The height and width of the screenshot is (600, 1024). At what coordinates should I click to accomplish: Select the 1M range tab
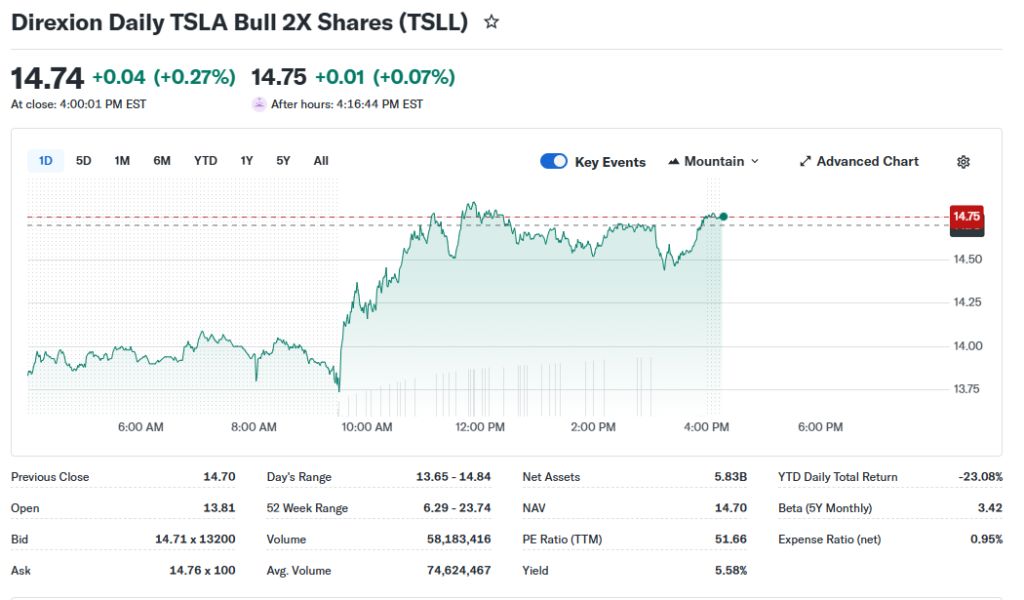(122, 161)
